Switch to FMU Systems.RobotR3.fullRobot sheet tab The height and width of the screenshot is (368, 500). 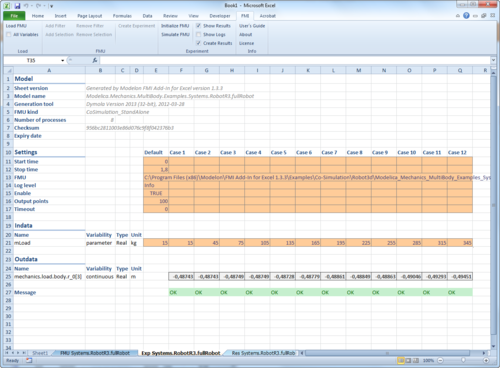(x=95, y=353)
